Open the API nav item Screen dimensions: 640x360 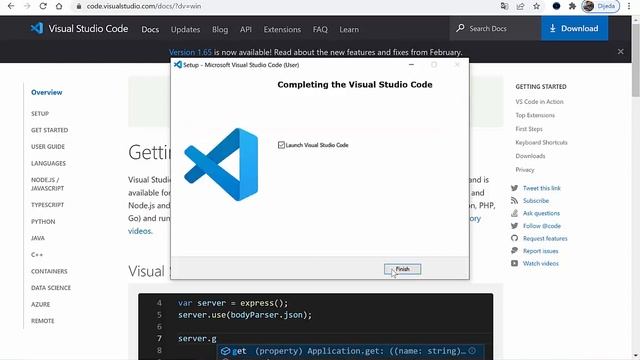246,29
